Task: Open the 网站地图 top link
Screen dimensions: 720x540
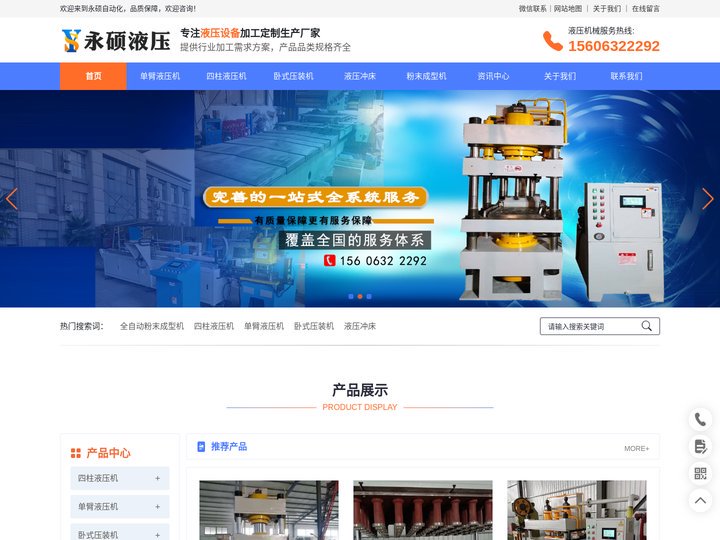Action: (568, 8)
